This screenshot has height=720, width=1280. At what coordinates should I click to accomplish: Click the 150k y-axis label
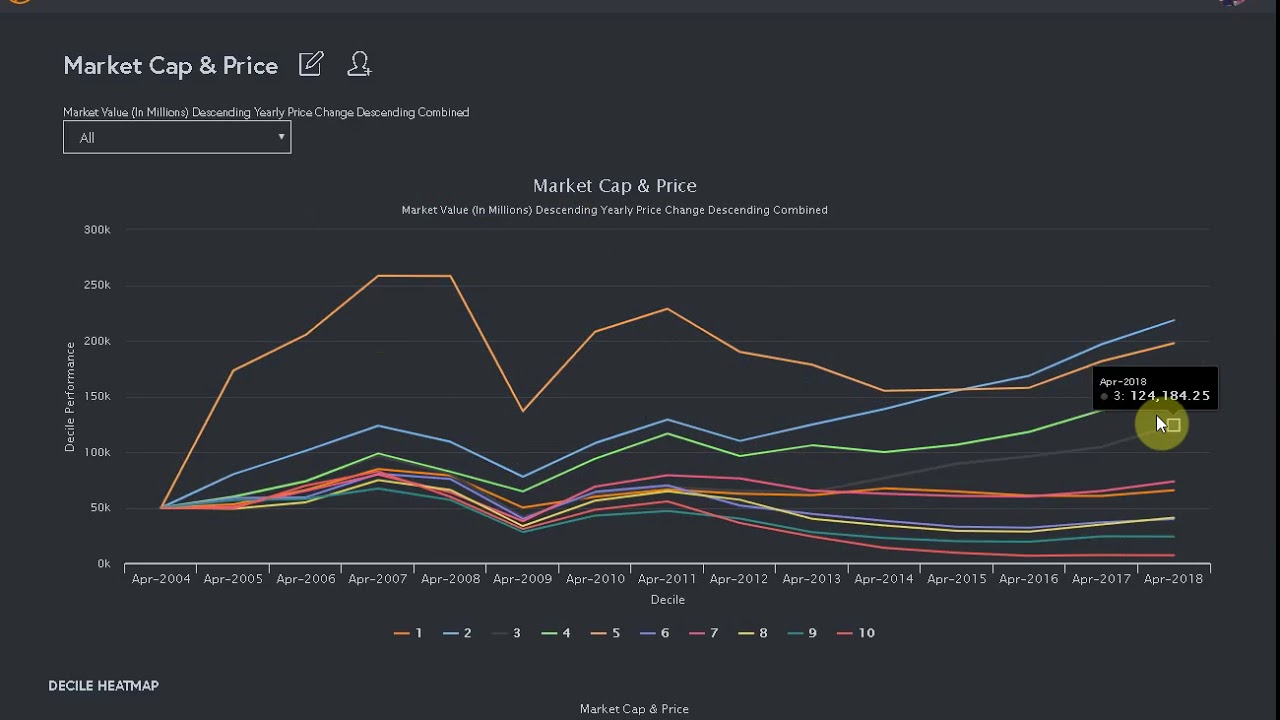point(97,397)
